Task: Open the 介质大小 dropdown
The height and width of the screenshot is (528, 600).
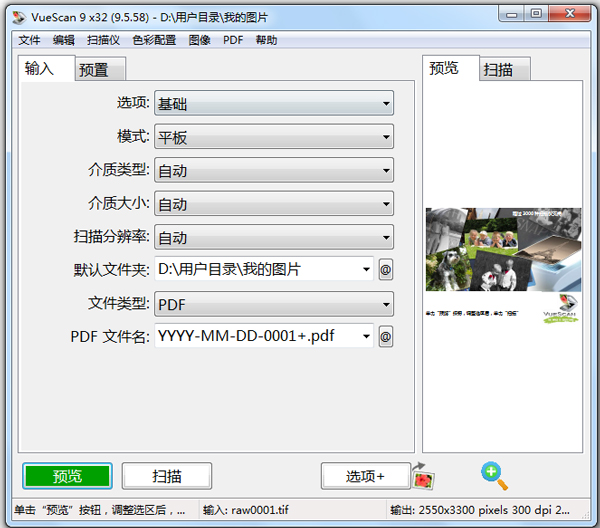Action: (274, 204)
